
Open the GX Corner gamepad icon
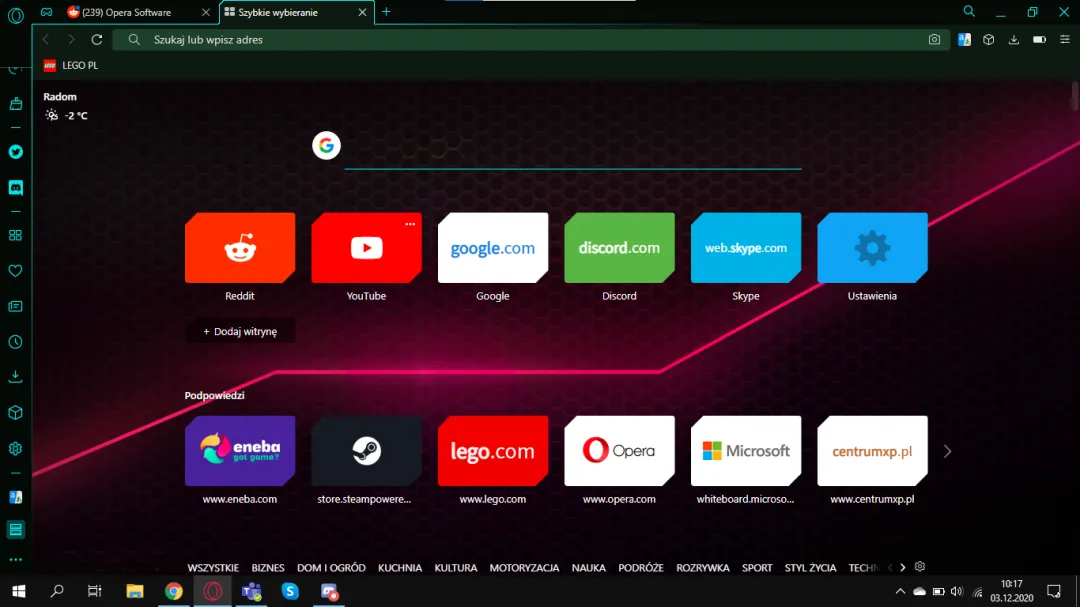[46, 12]
